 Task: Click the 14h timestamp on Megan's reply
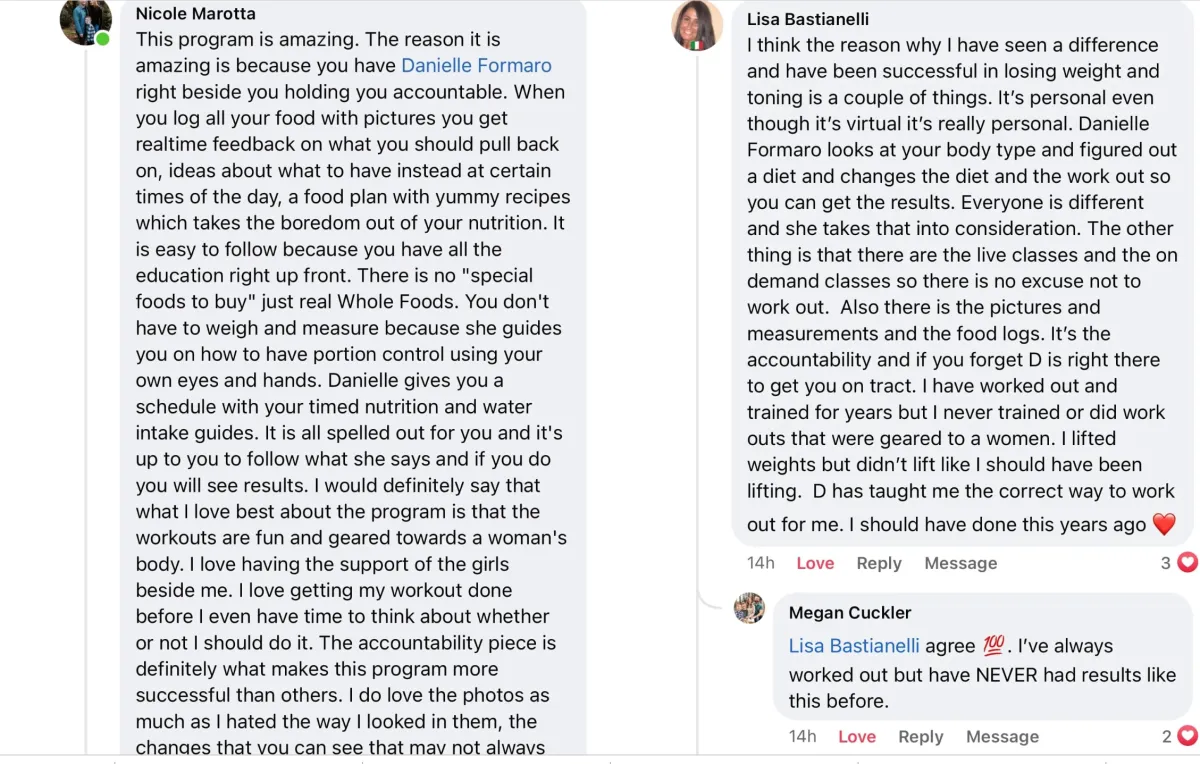[802, 737]
